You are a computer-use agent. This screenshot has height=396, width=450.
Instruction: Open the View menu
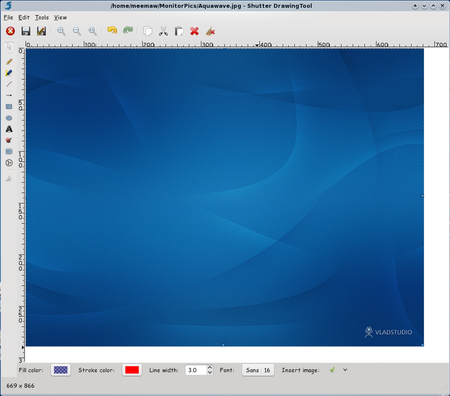tap(60, 17)
